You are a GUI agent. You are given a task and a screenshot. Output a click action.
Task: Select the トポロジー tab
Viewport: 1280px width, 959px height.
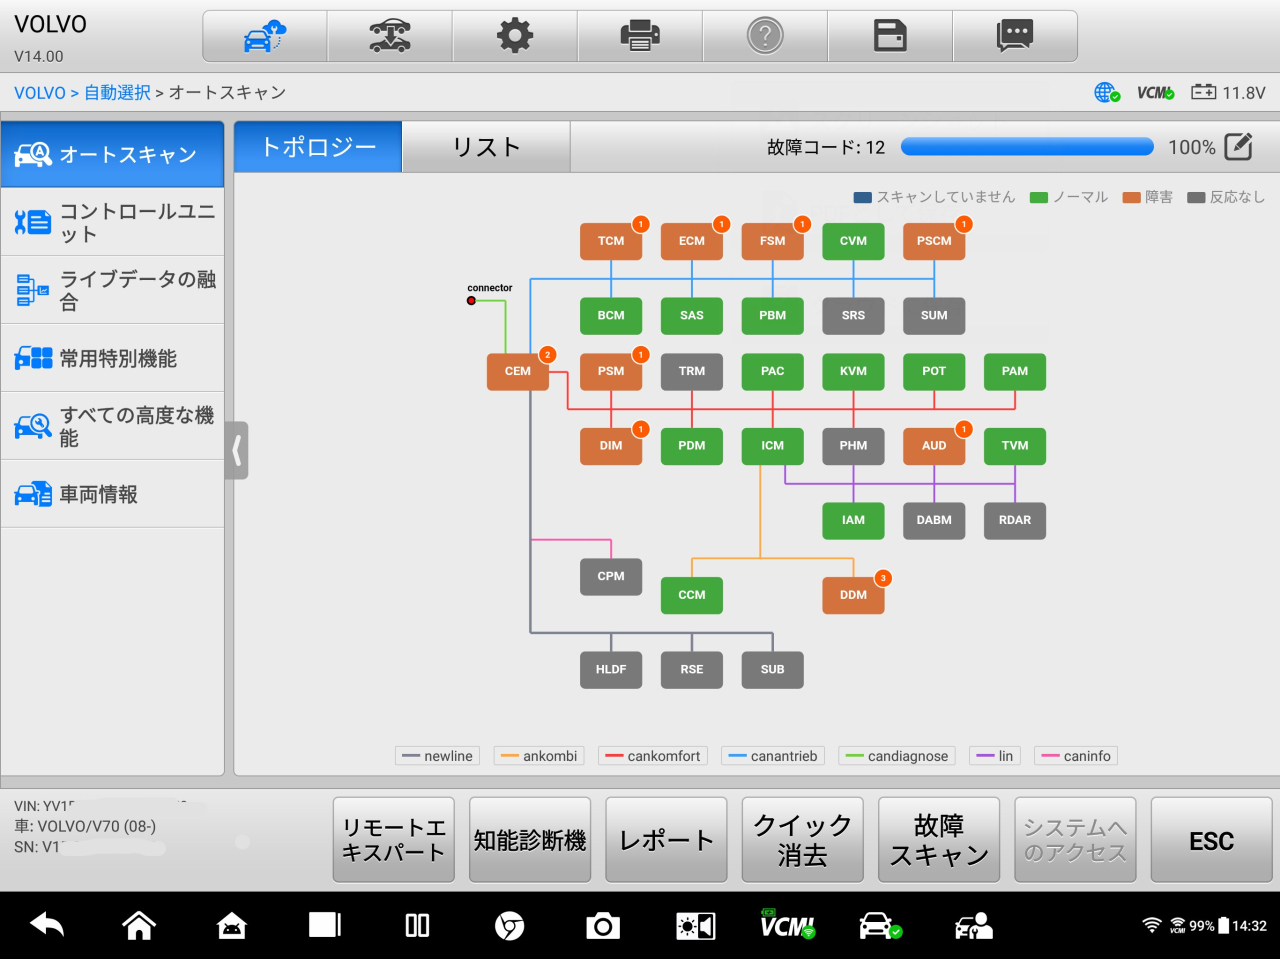click(318, 147)
